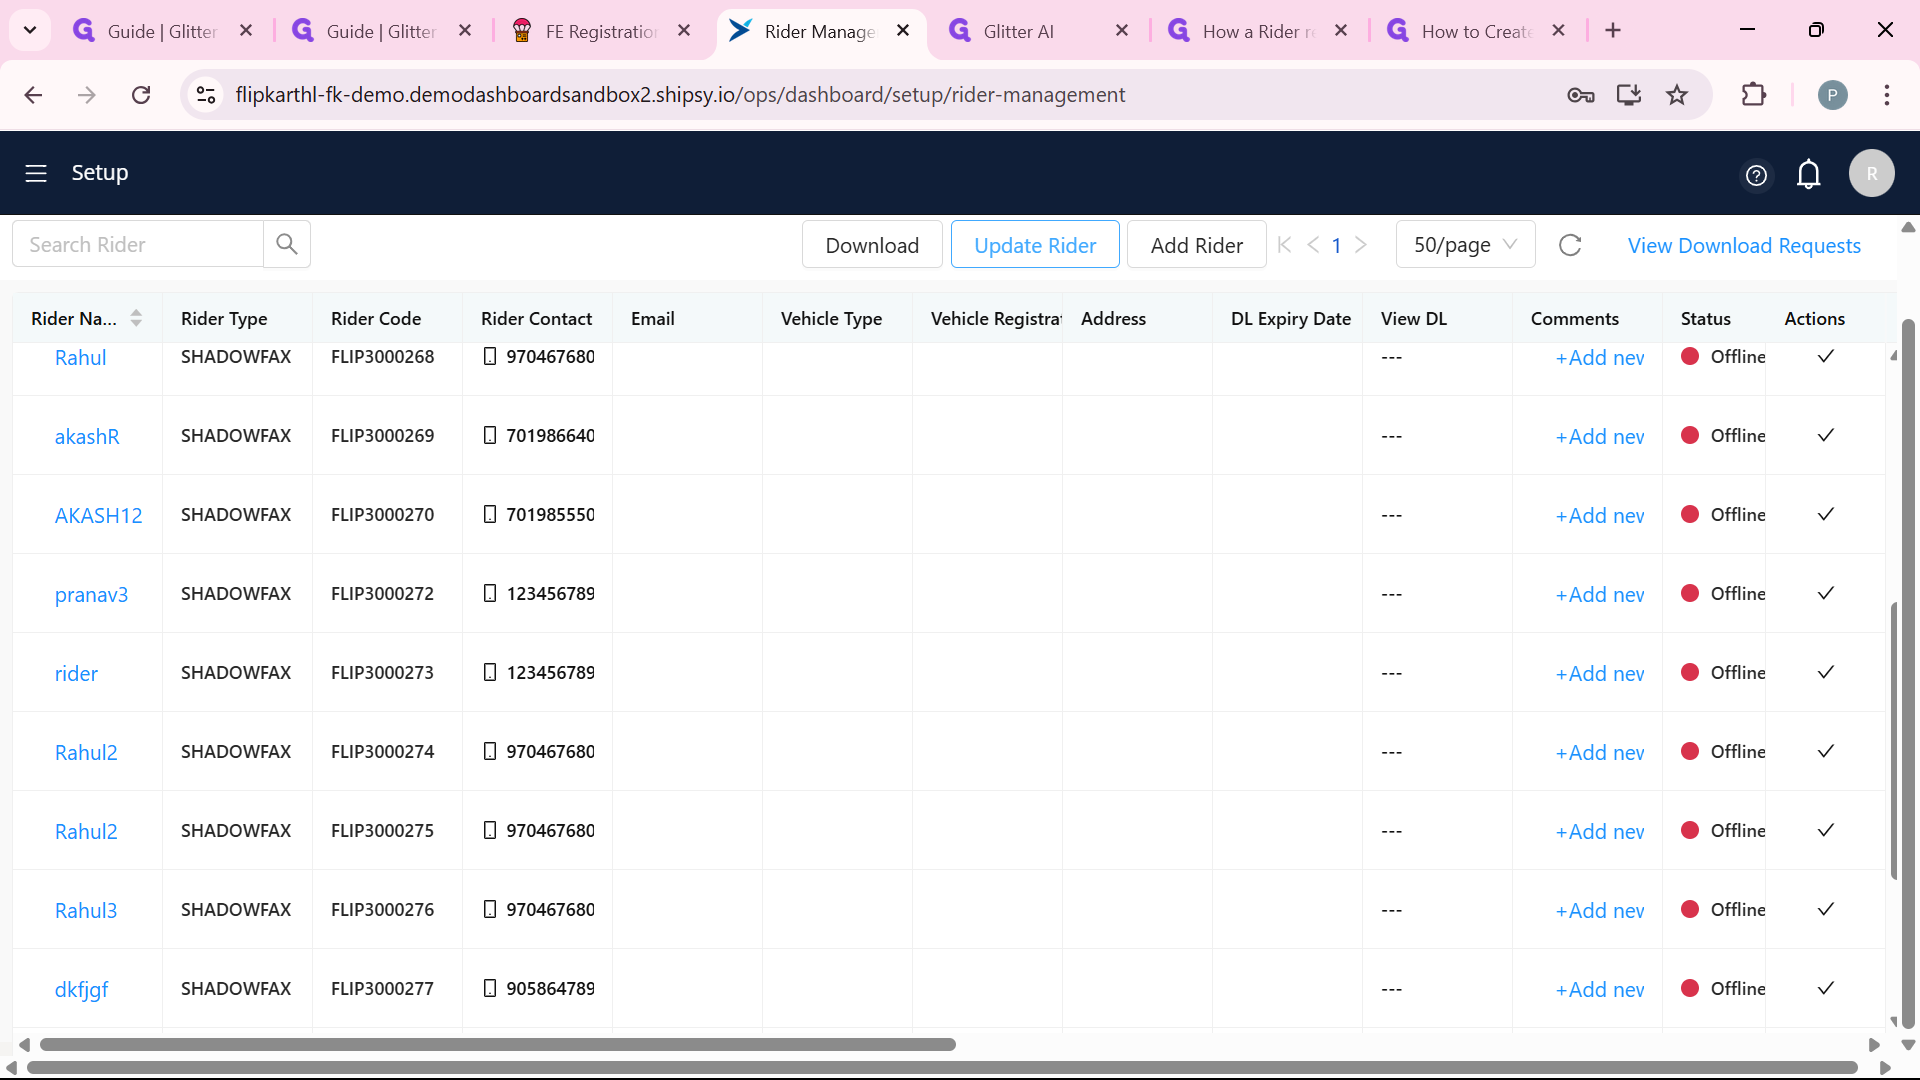
Task: View site information icon in address bar
Action: tap(206, 95)
